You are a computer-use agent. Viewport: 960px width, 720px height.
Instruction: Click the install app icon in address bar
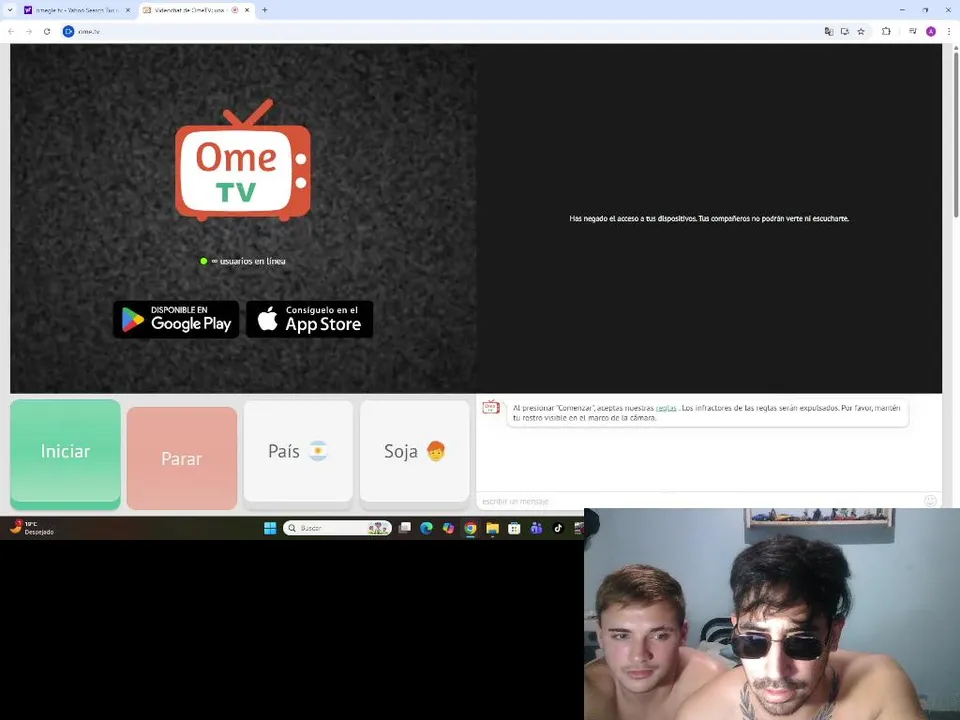tap(845, 31)
